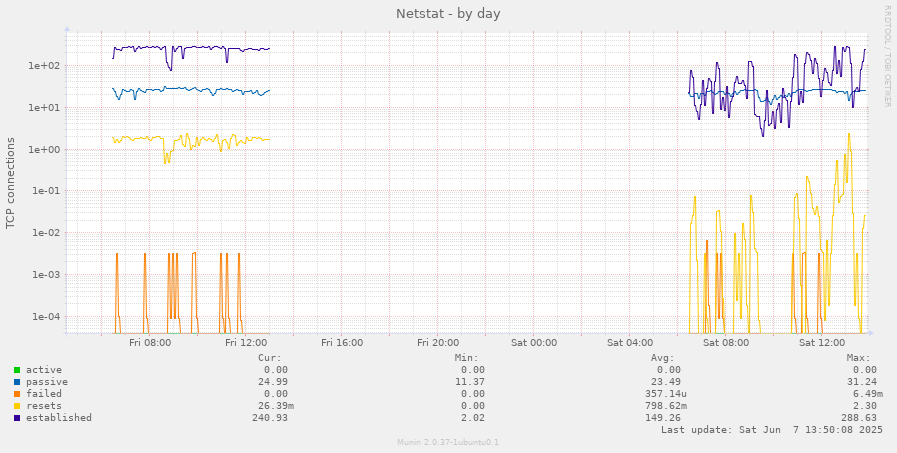This screenshot has width=897, height=453.
Task: Click the '1e-01' y-axis label
Action: (44, 192)
